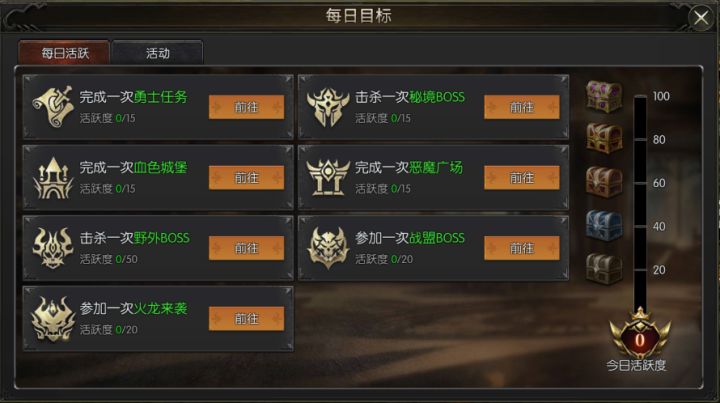Click 前往 for 完成一次勇士任务
The width and height of the screenshot is (720, 403).
pyautogui.click(x=247, y=107)
